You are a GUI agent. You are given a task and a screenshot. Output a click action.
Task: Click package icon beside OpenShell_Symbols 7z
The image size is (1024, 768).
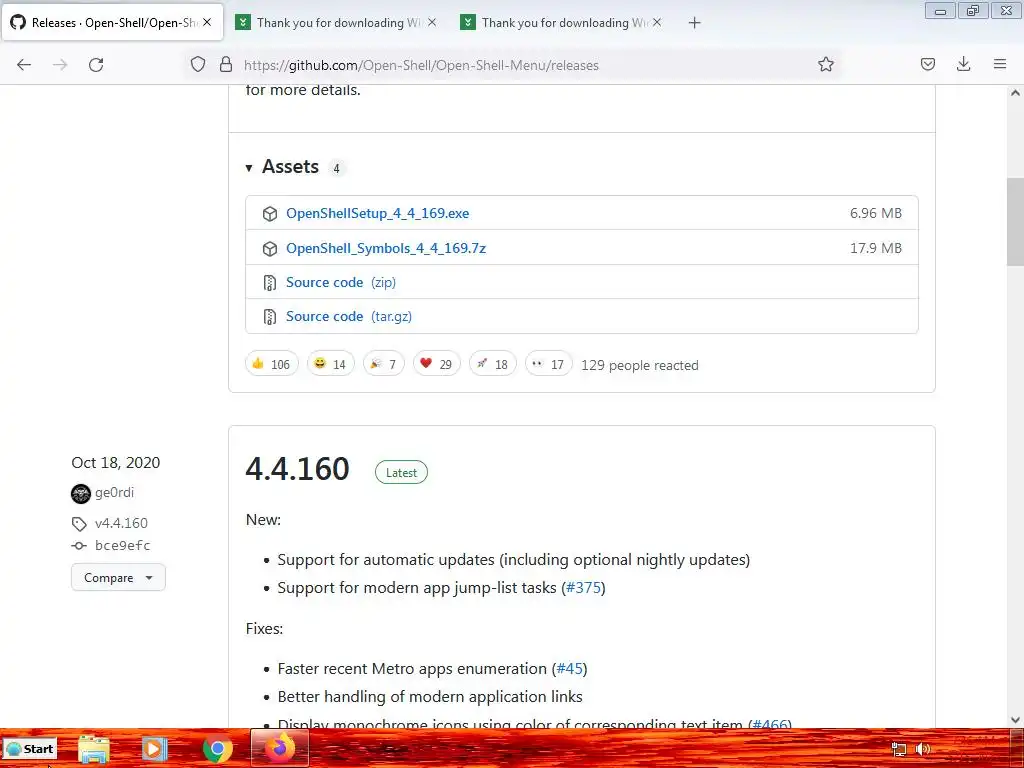270,249
